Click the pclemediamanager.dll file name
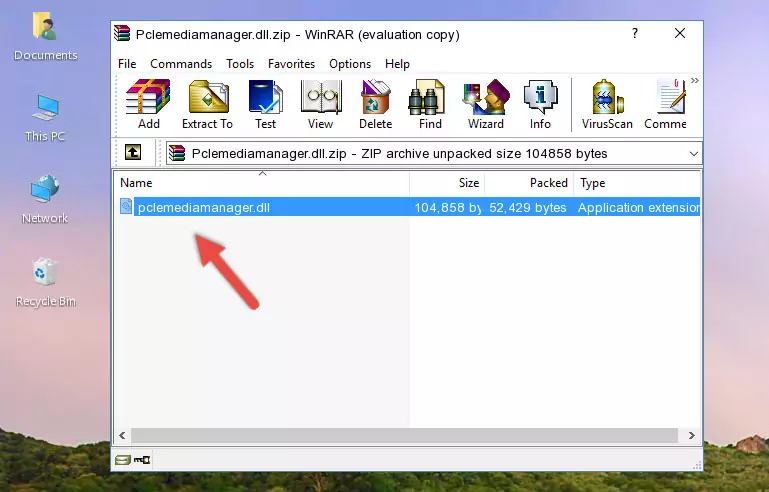The height and width of the screenshot is (492, 769). pyautogui.click(x=204, y=207)
